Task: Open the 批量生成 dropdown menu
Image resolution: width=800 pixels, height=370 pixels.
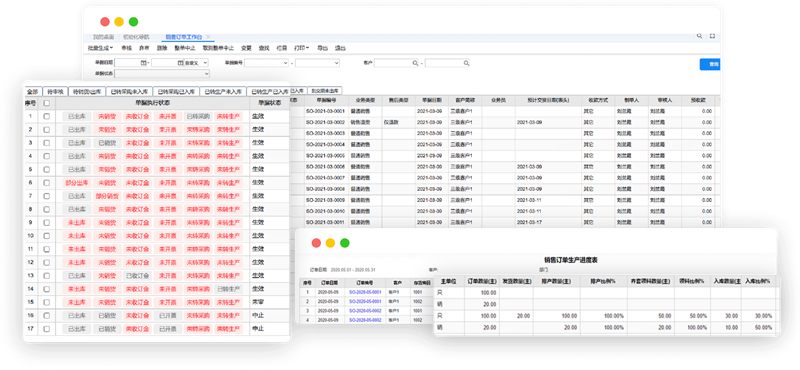Action: click(x=100, y=48)
